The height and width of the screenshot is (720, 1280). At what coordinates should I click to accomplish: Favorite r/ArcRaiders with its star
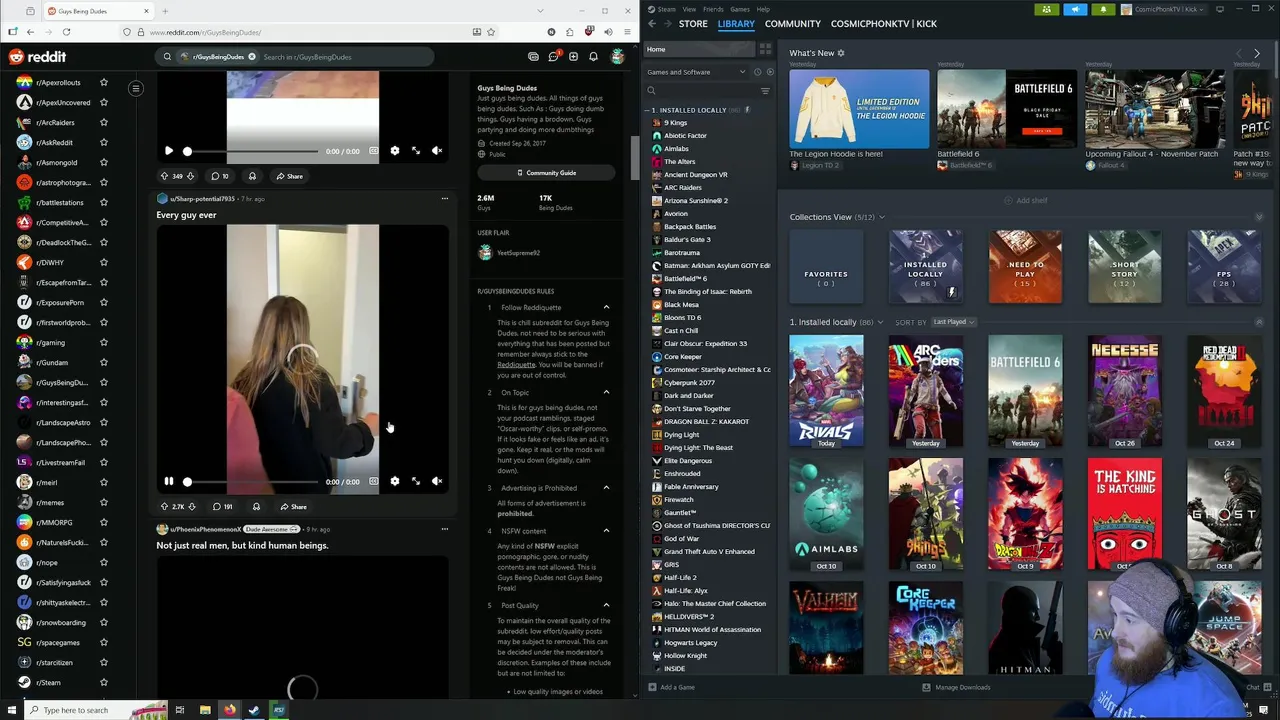pos(103,122)
